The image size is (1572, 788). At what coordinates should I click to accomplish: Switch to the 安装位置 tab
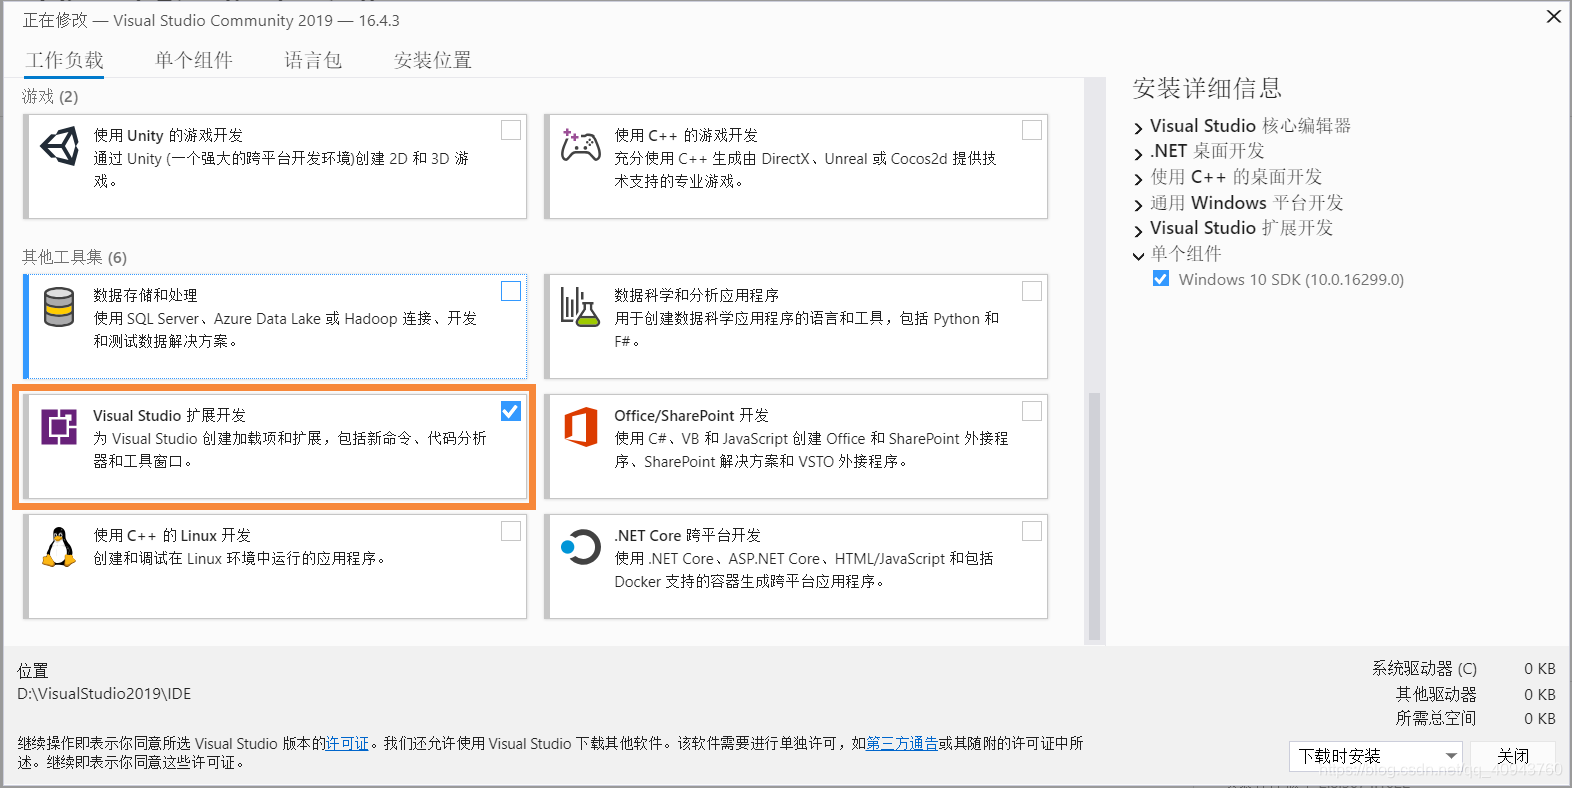click(433, 60)
